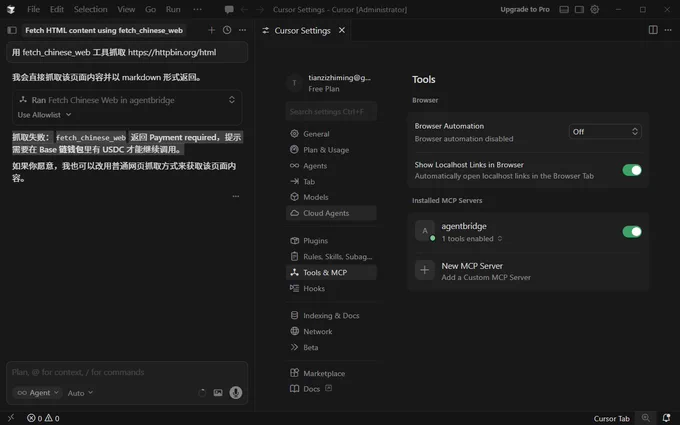
Task: Open settings gear icon in title bar
Action: point(595,9)
